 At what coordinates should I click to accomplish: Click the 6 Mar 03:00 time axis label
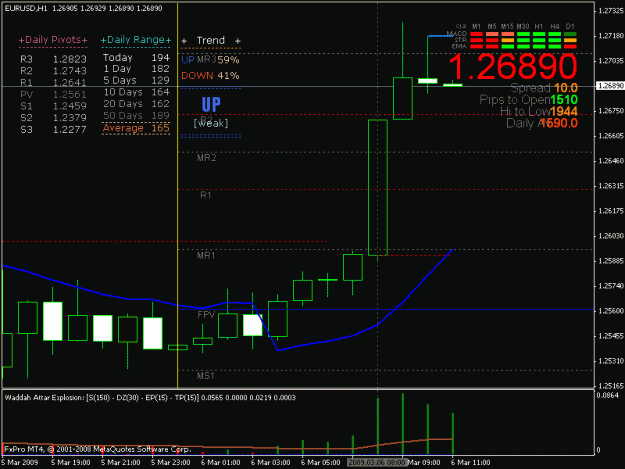tap(271, 463)
